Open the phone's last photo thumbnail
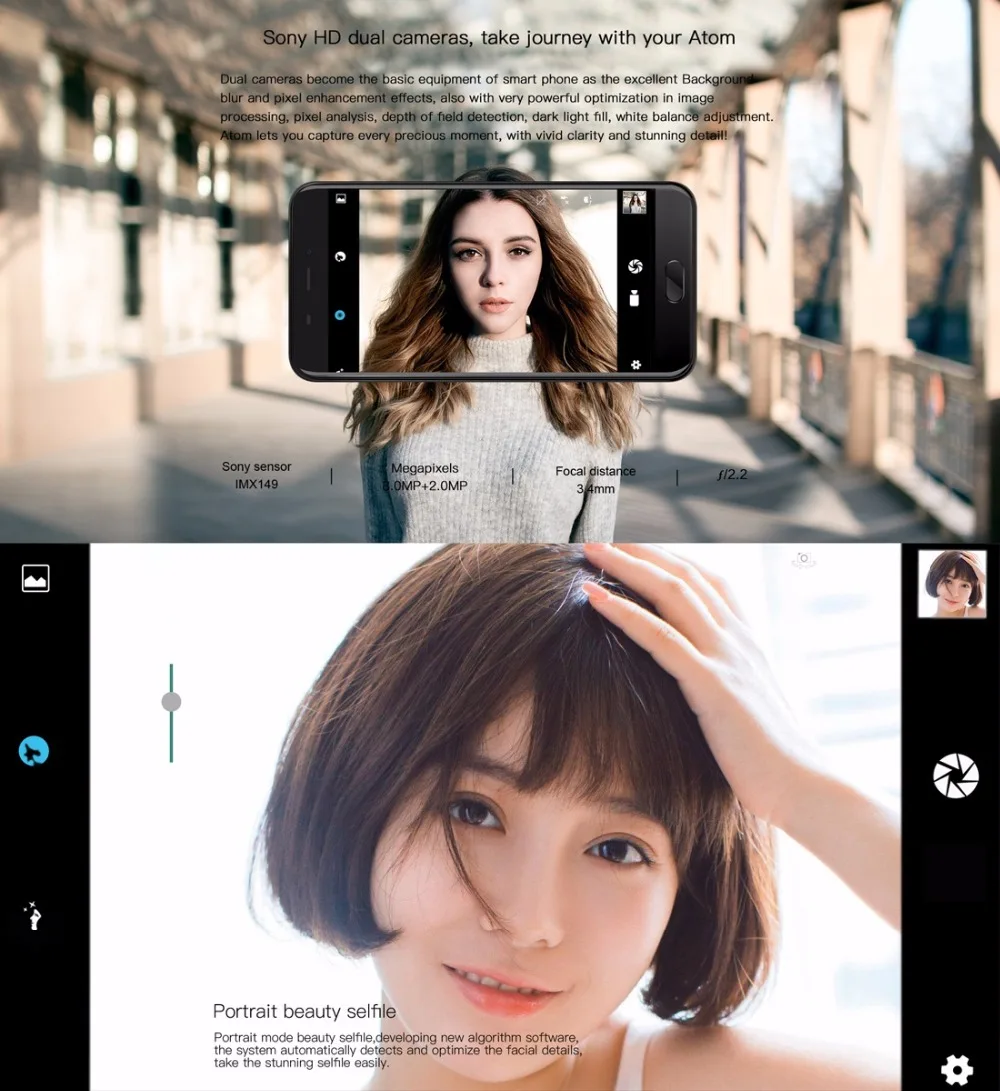 tap(634, 202)
